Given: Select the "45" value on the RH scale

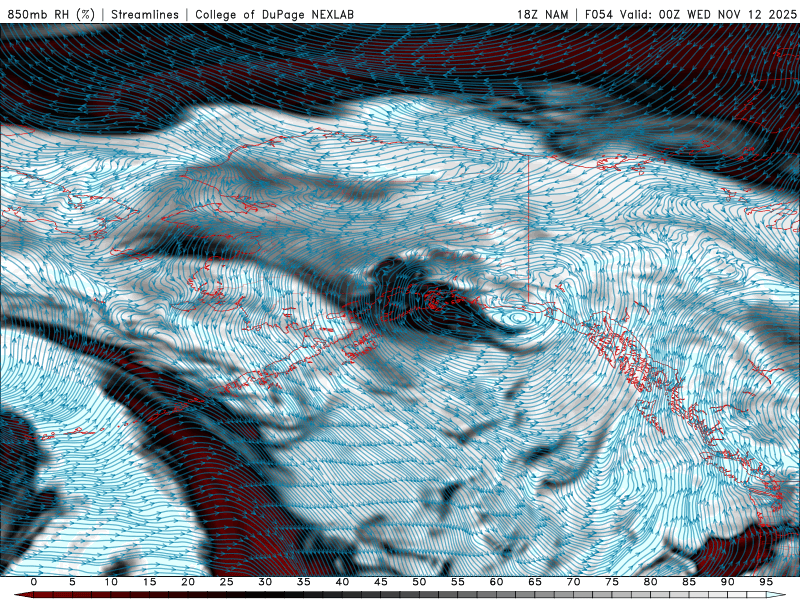Looking at the screenshot, I should tap(381, 582).
